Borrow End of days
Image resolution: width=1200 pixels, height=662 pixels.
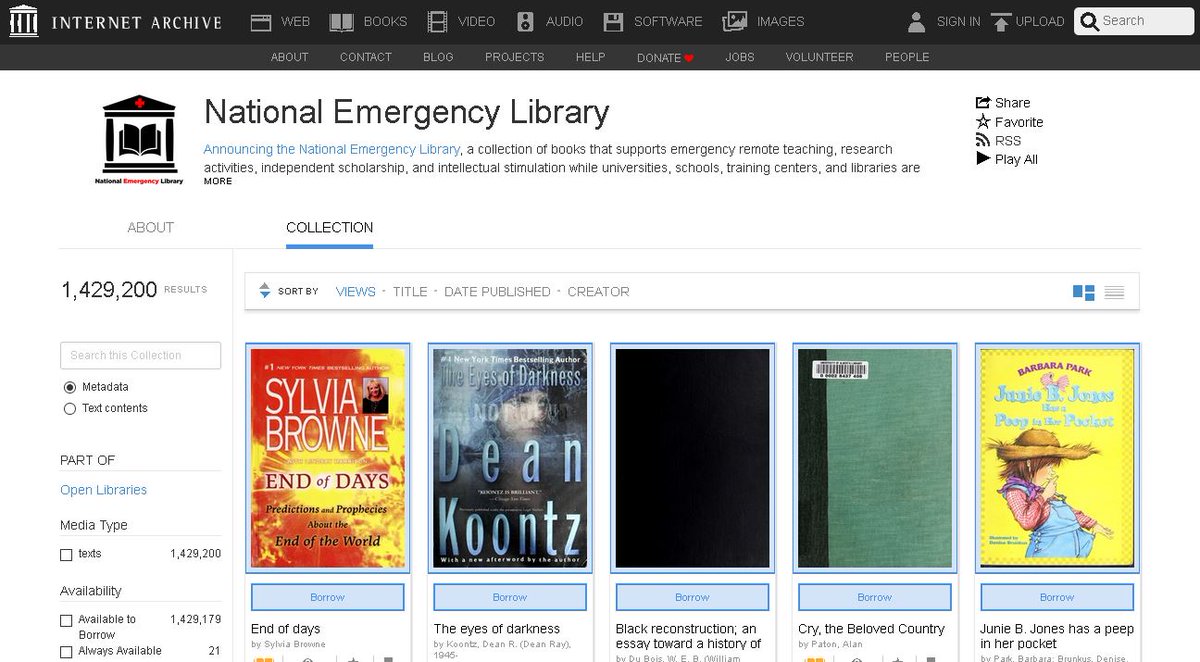click(x=327, y=597)
